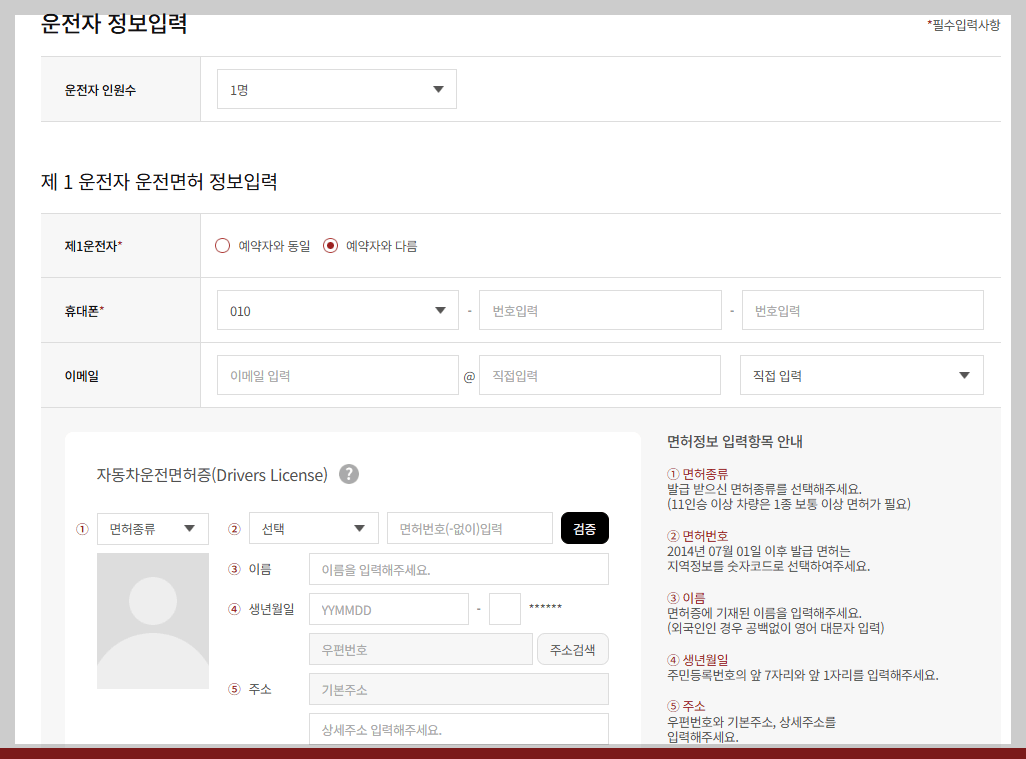Click the 휴대폰* row label
Screen dimensions: 1026x759
[x=84, y=311]
